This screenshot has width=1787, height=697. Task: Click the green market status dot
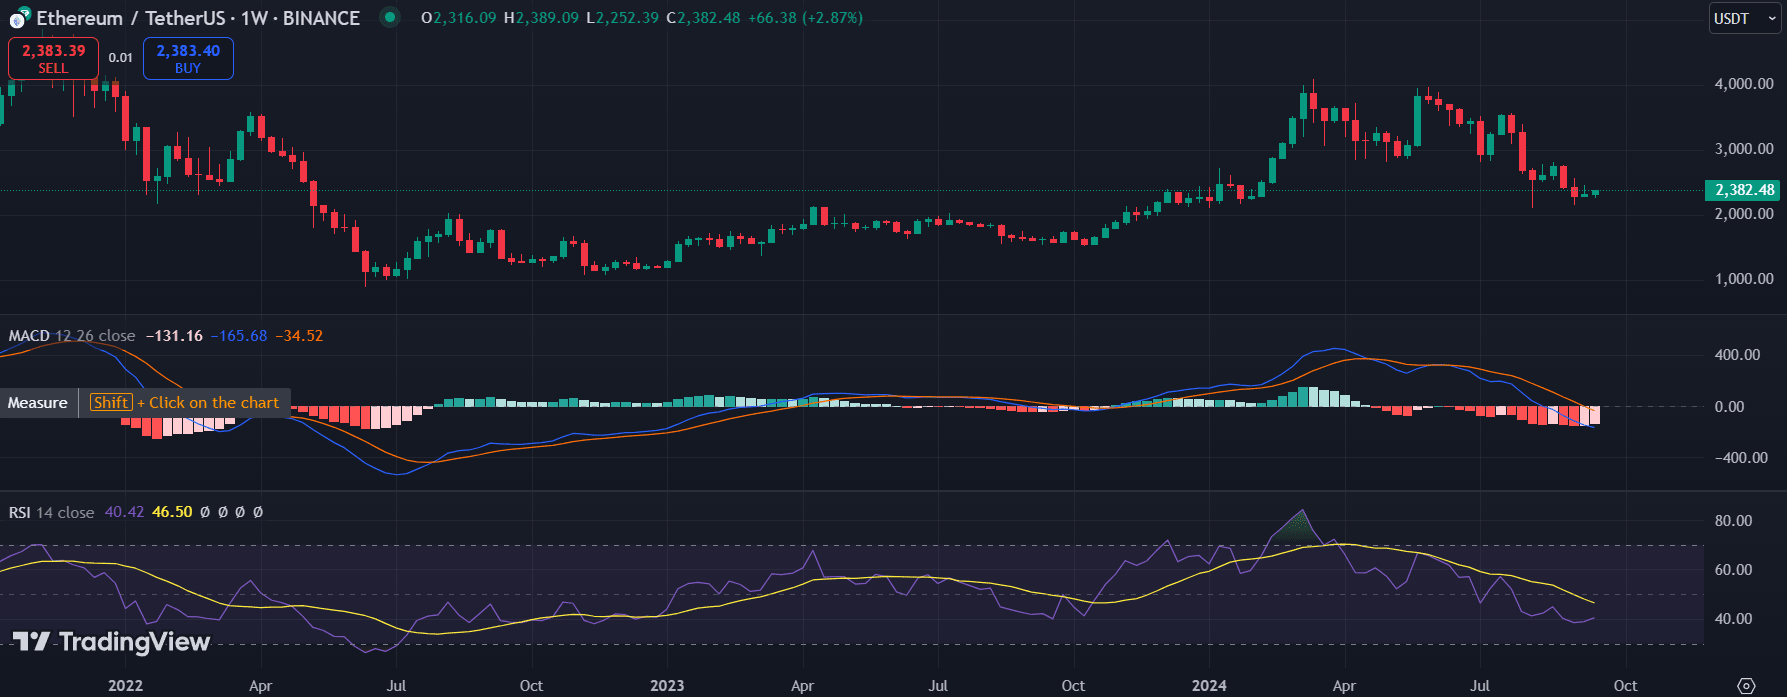coord(389,18)
